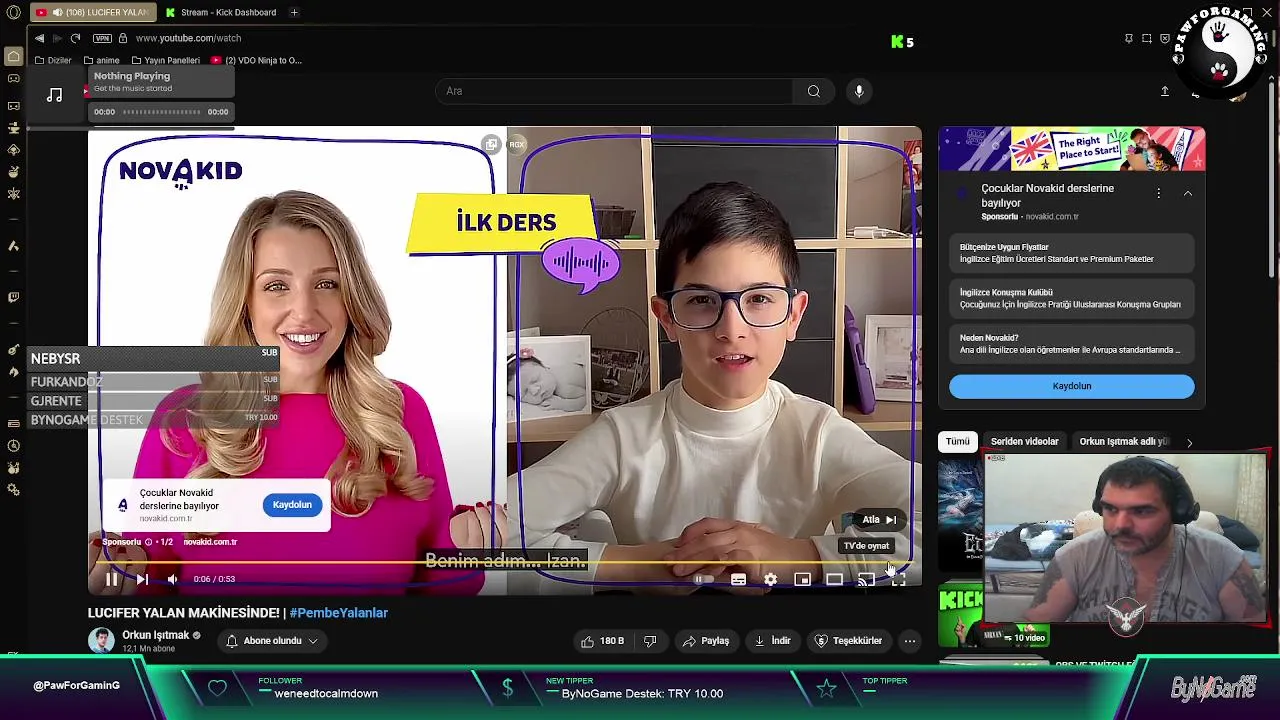
Task: Open player settings gear
Action: (770, 579)
